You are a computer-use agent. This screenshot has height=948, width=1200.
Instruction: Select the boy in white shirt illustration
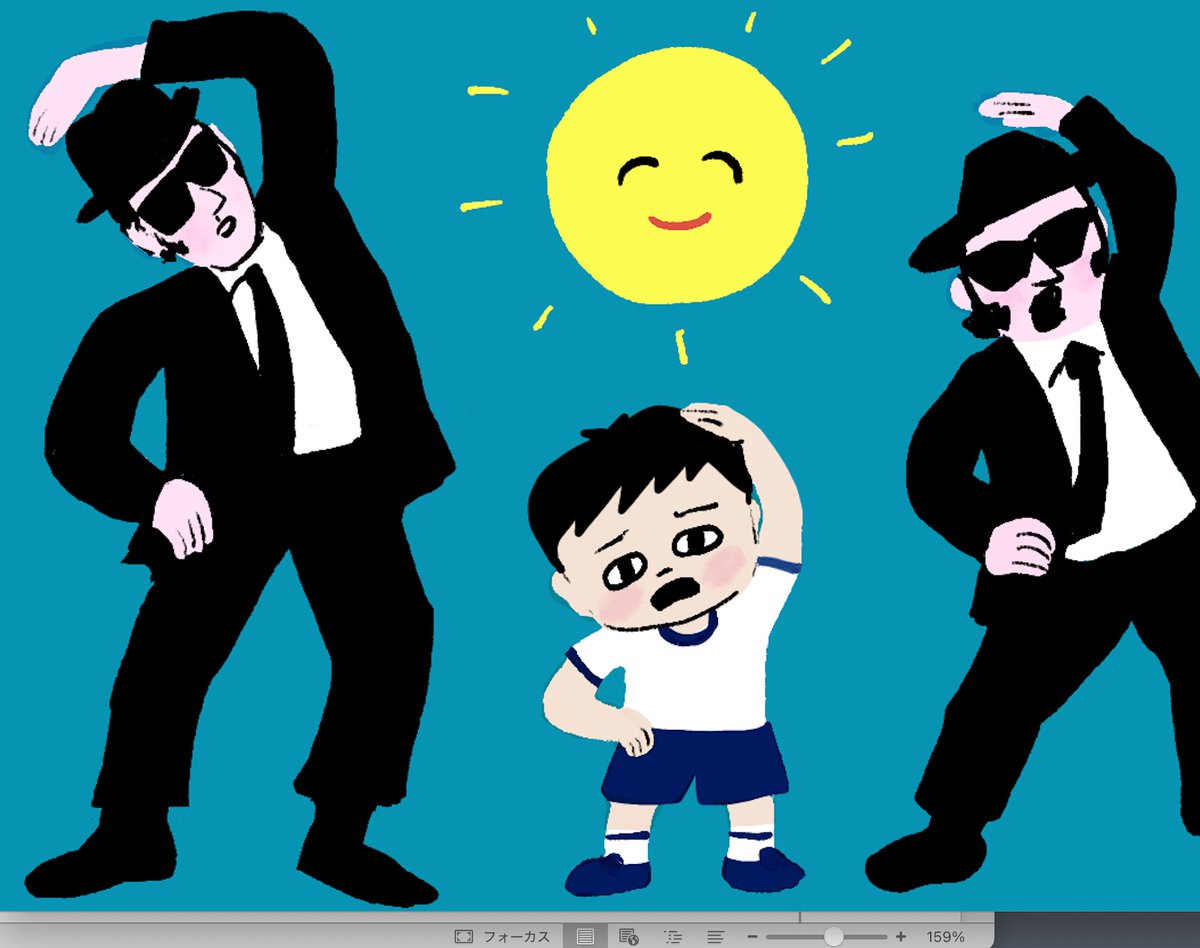pos(665,650)
